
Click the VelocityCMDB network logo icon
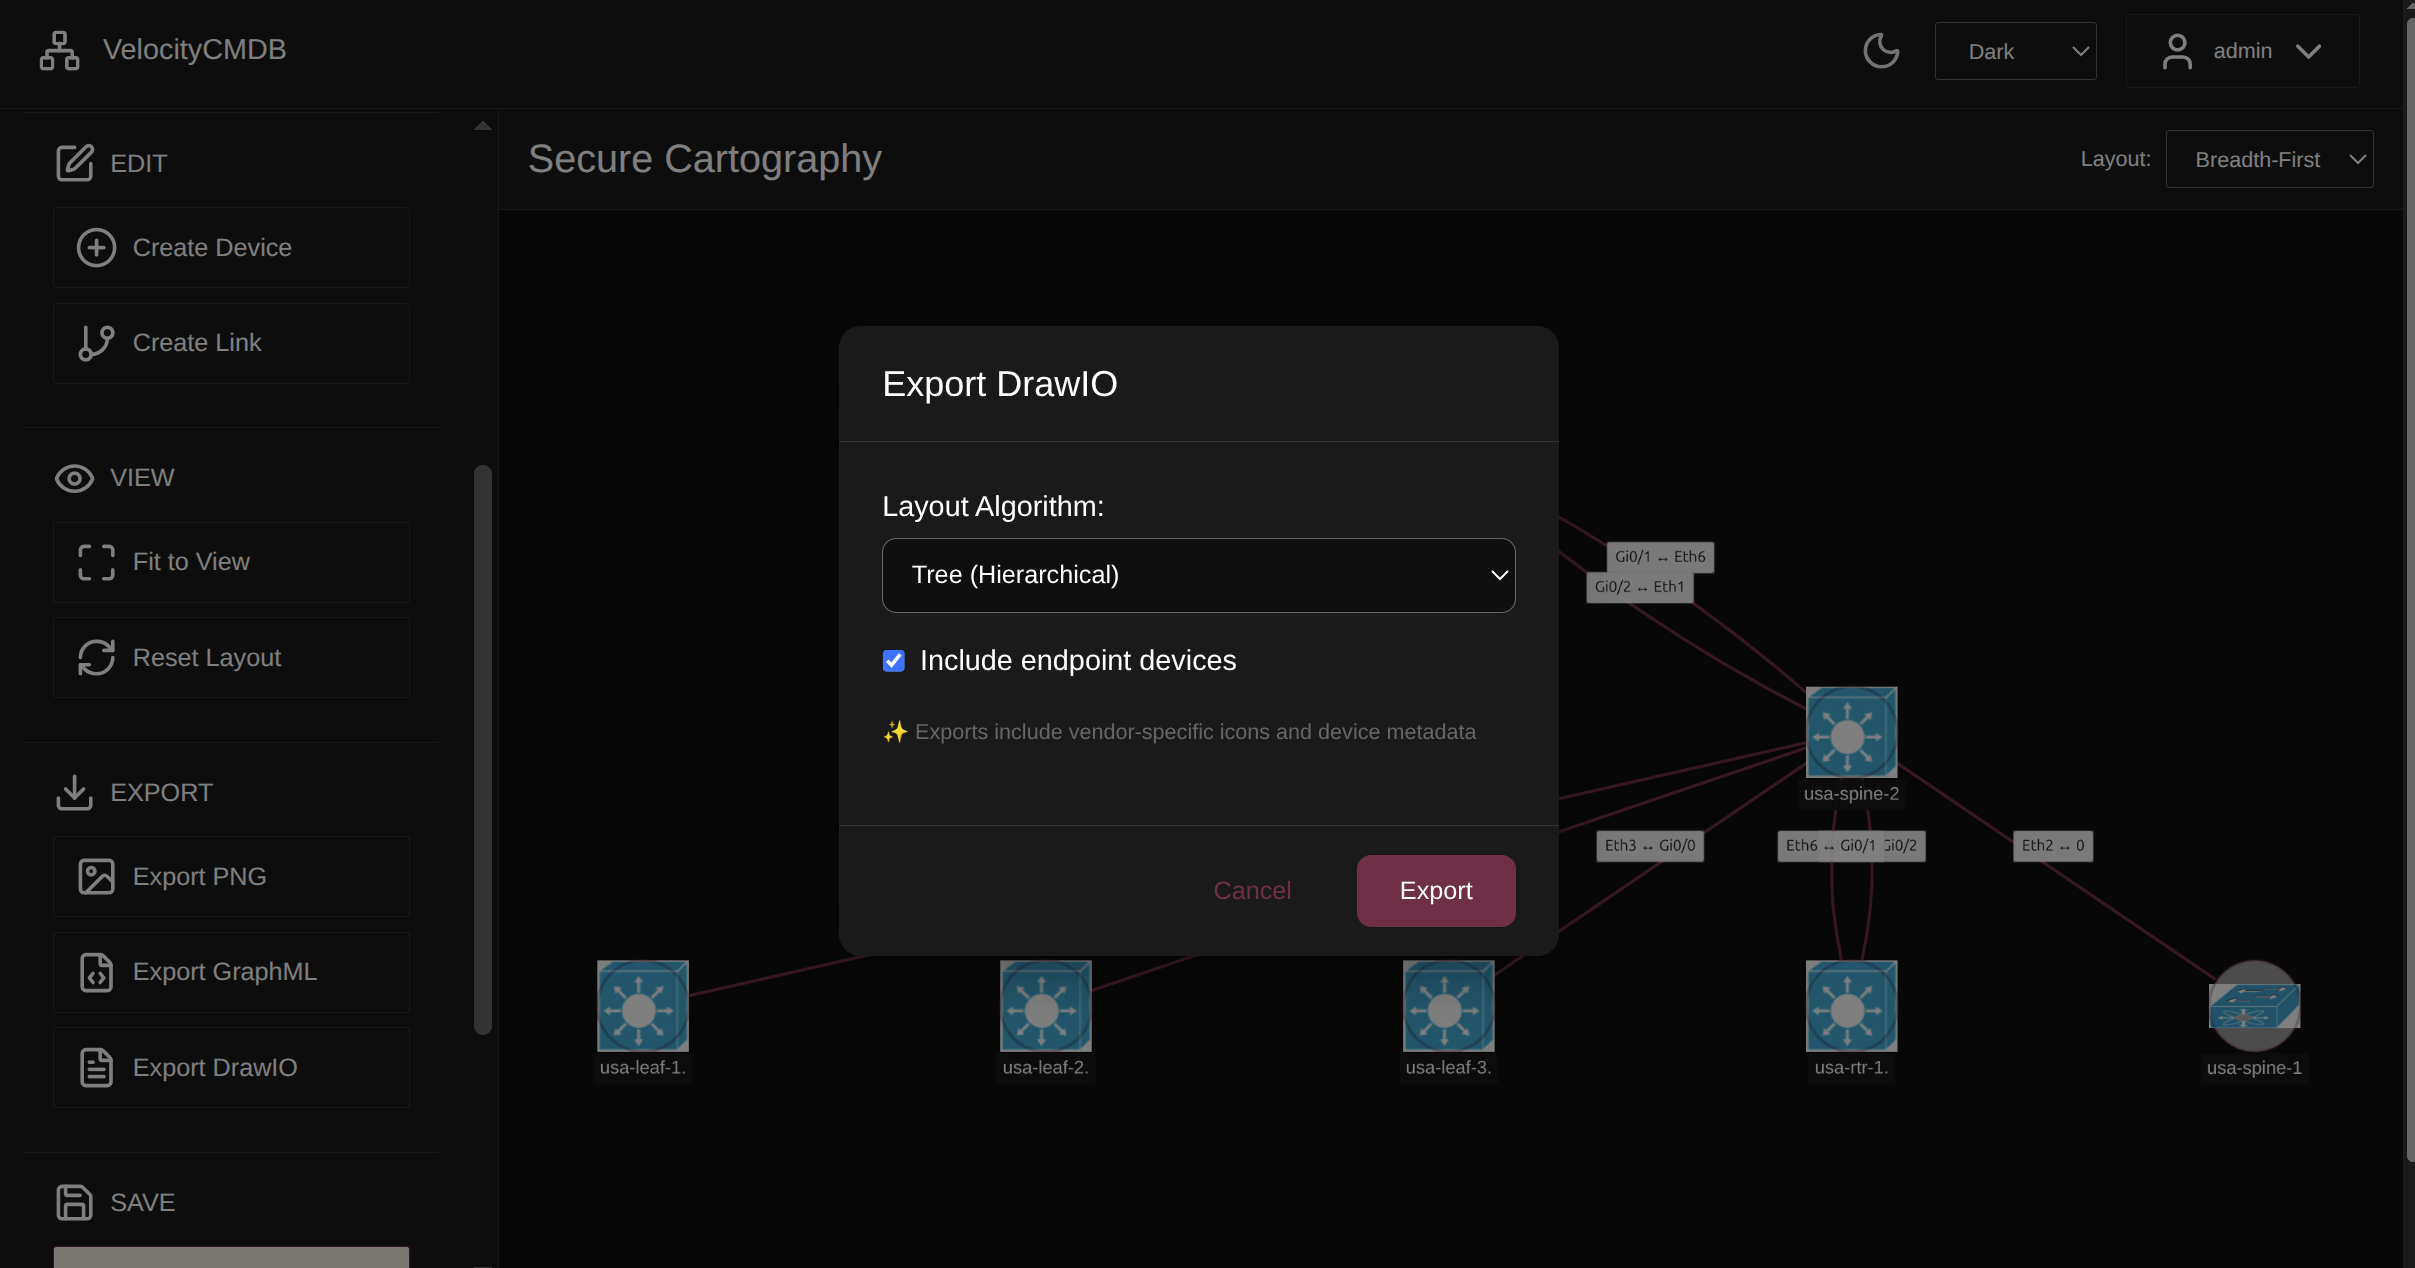coord(59,51)
